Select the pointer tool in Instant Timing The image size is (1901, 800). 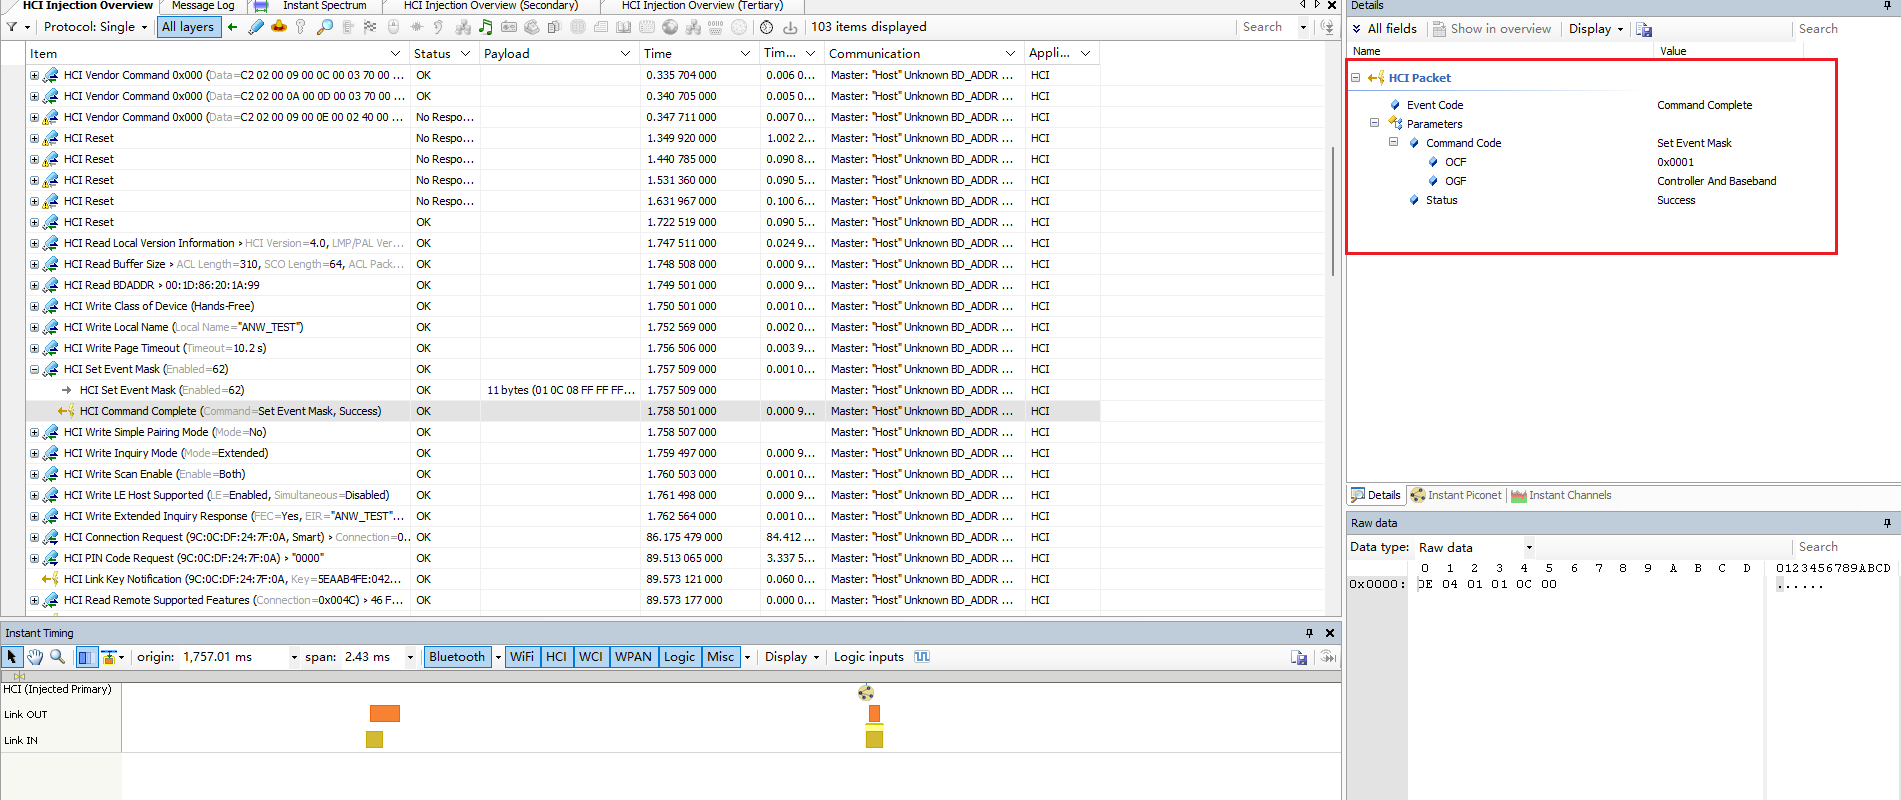coord(12,657)
